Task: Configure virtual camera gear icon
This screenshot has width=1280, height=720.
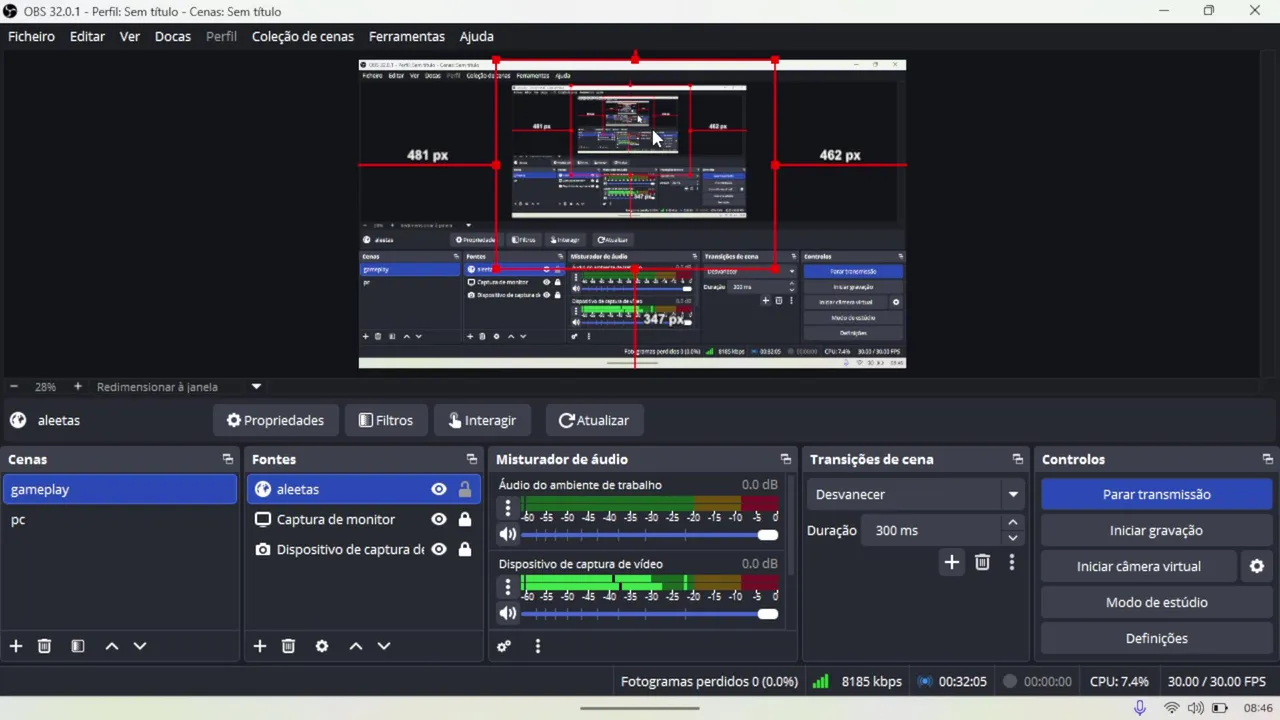Action: (x=1257, y=566)
